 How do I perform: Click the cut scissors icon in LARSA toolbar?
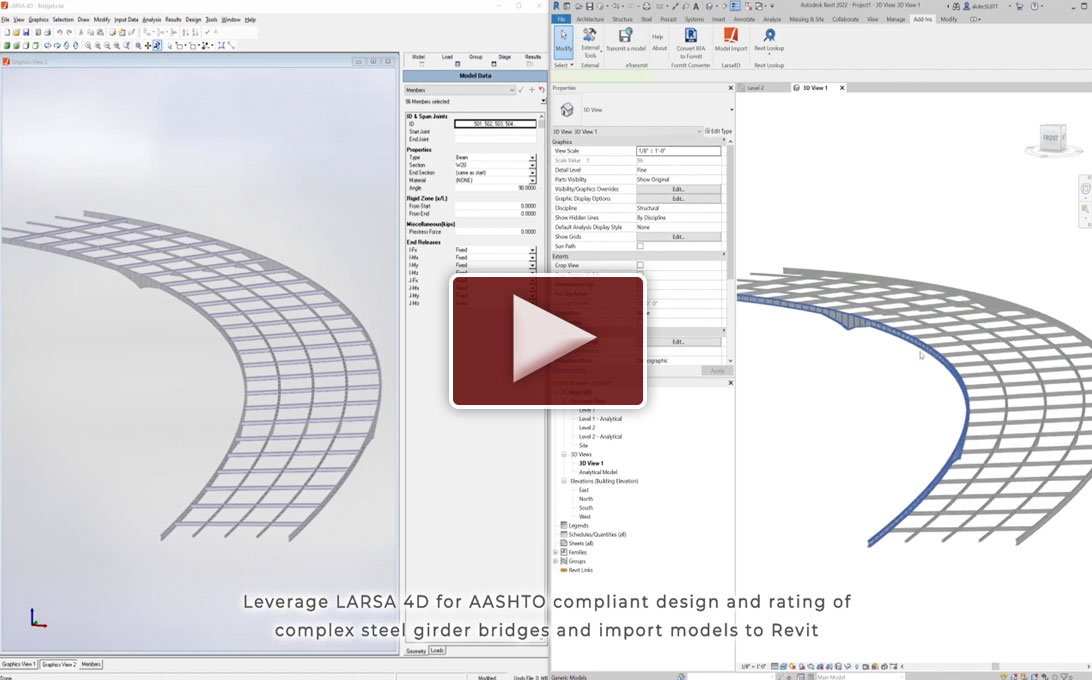(81, 32)
